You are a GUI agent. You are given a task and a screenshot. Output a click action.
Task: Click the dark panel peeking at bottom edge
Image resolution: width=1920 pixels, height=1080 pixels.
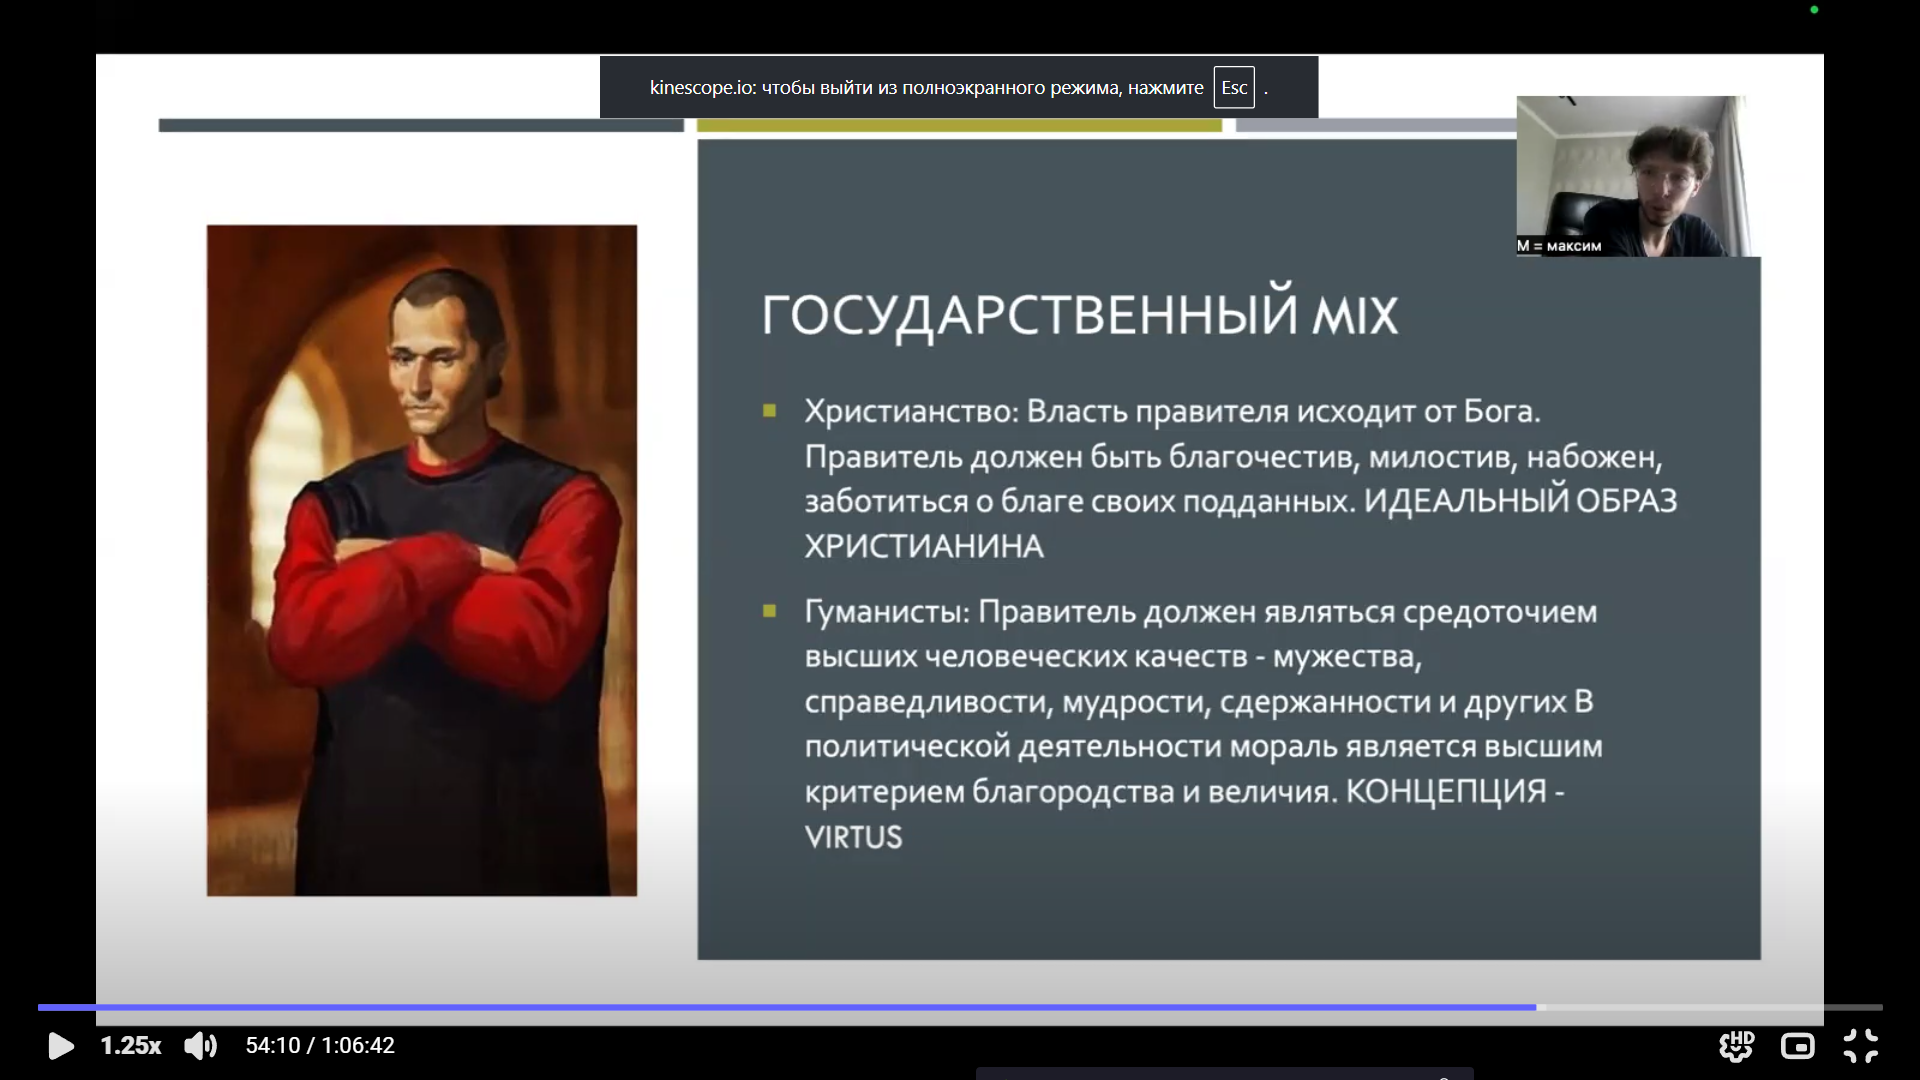(1224, 1074)
